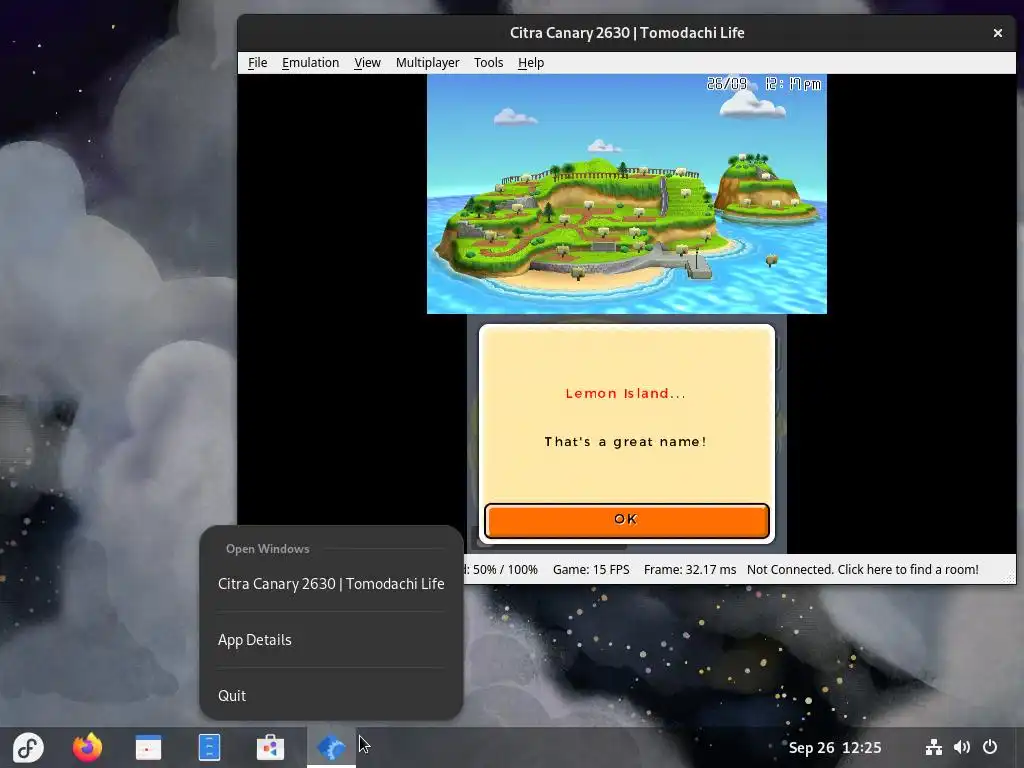Click 'Not Connected. Click here to find a room!'

(863, 569)
